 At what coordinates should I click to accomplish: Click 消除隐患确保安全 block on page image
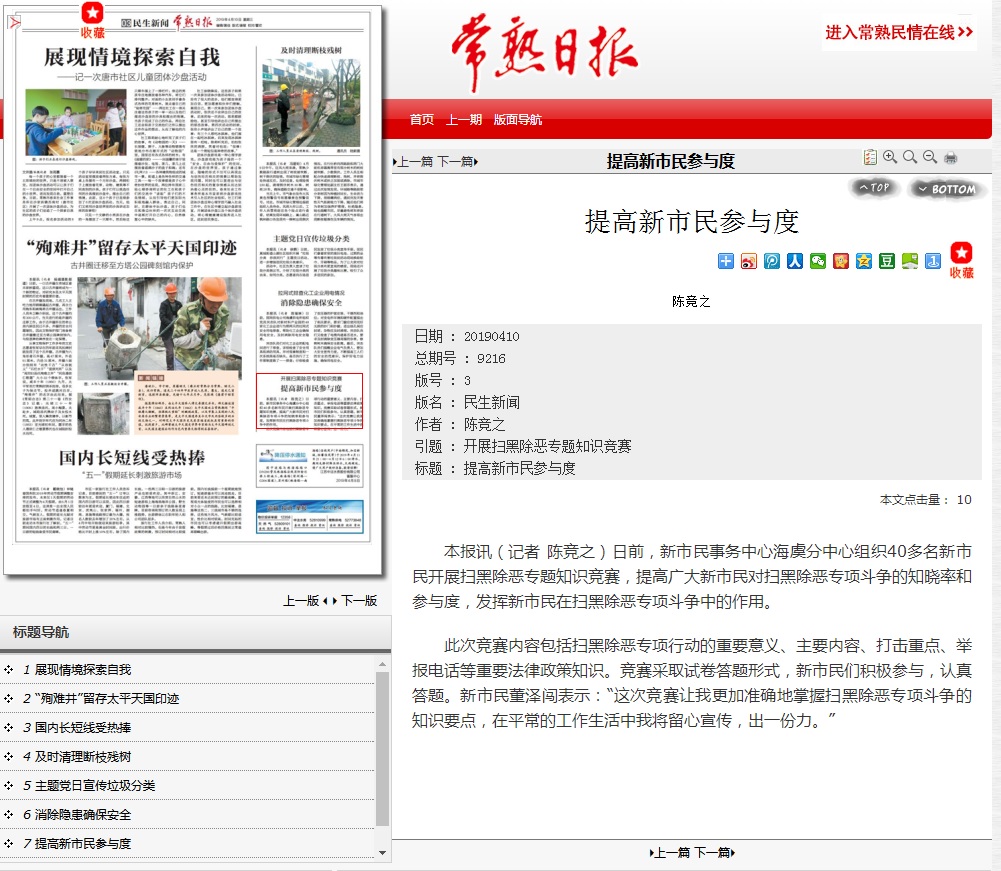pyautogui.click(x=311, y=328)
